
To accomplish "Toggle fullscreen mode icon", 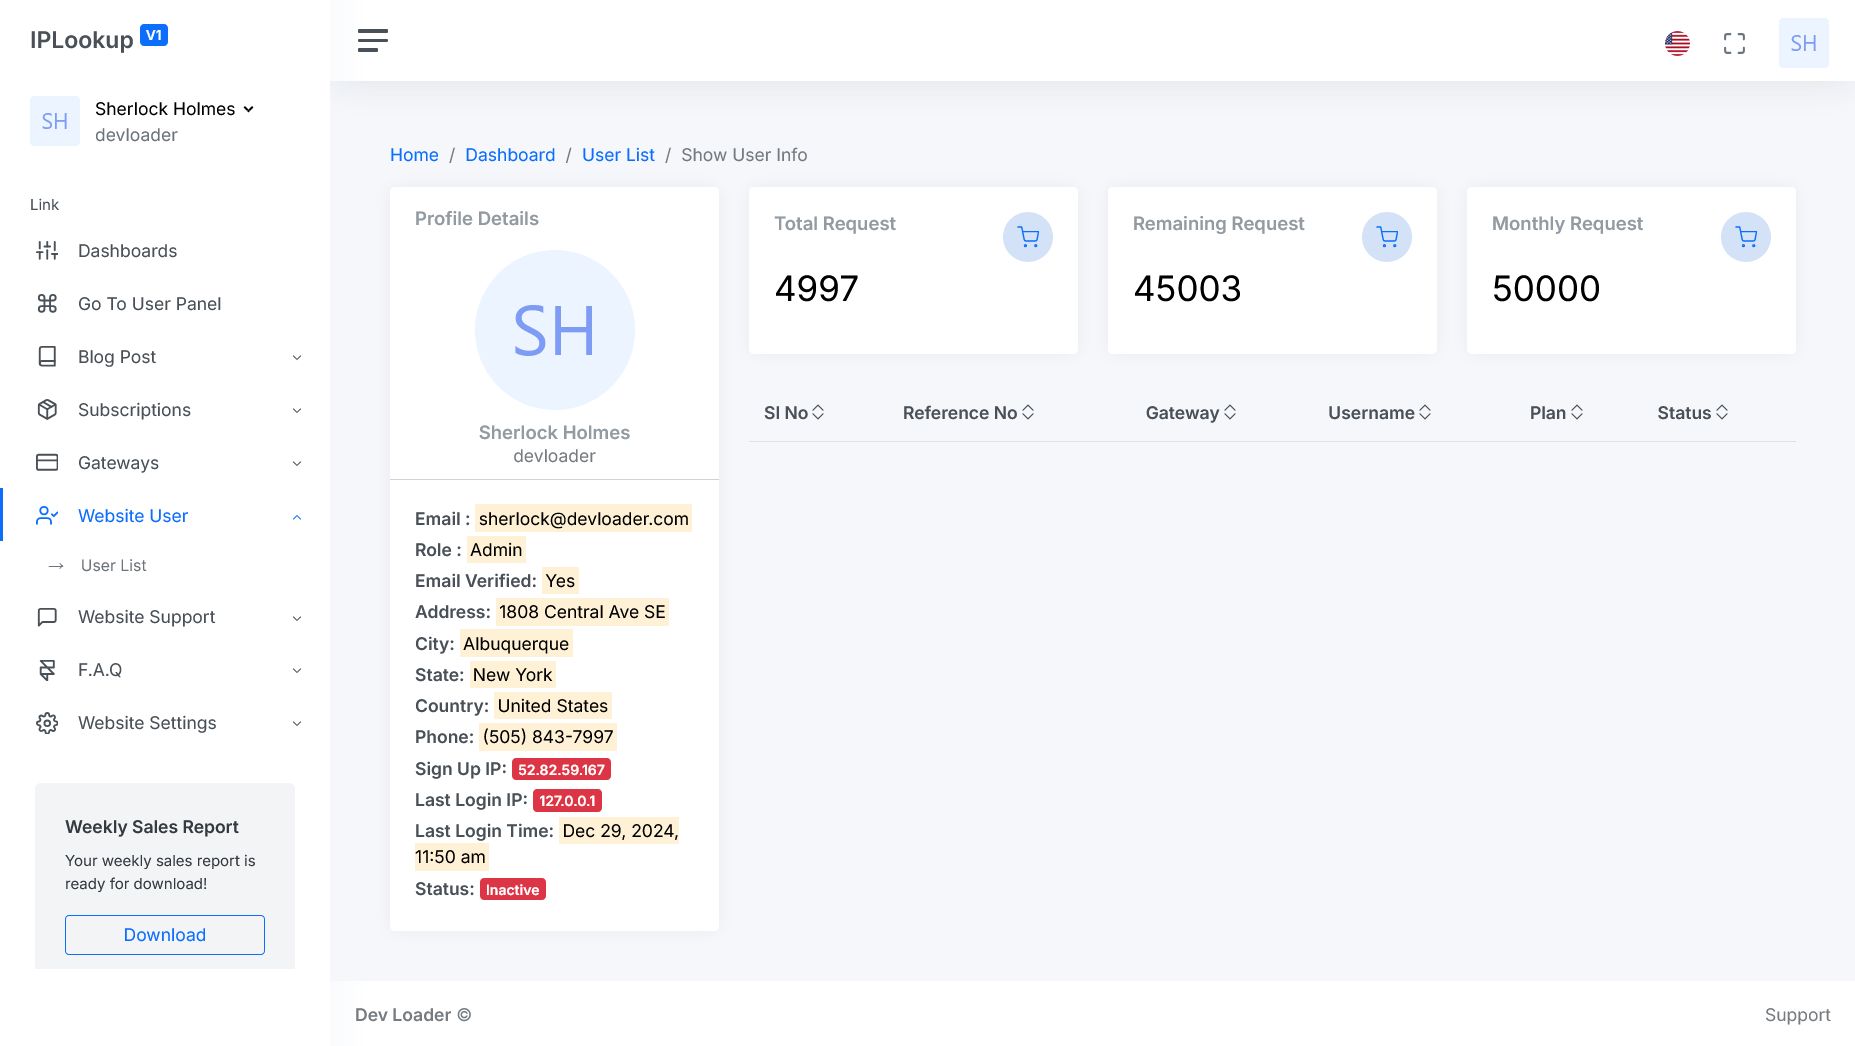I will [1734, 43].
